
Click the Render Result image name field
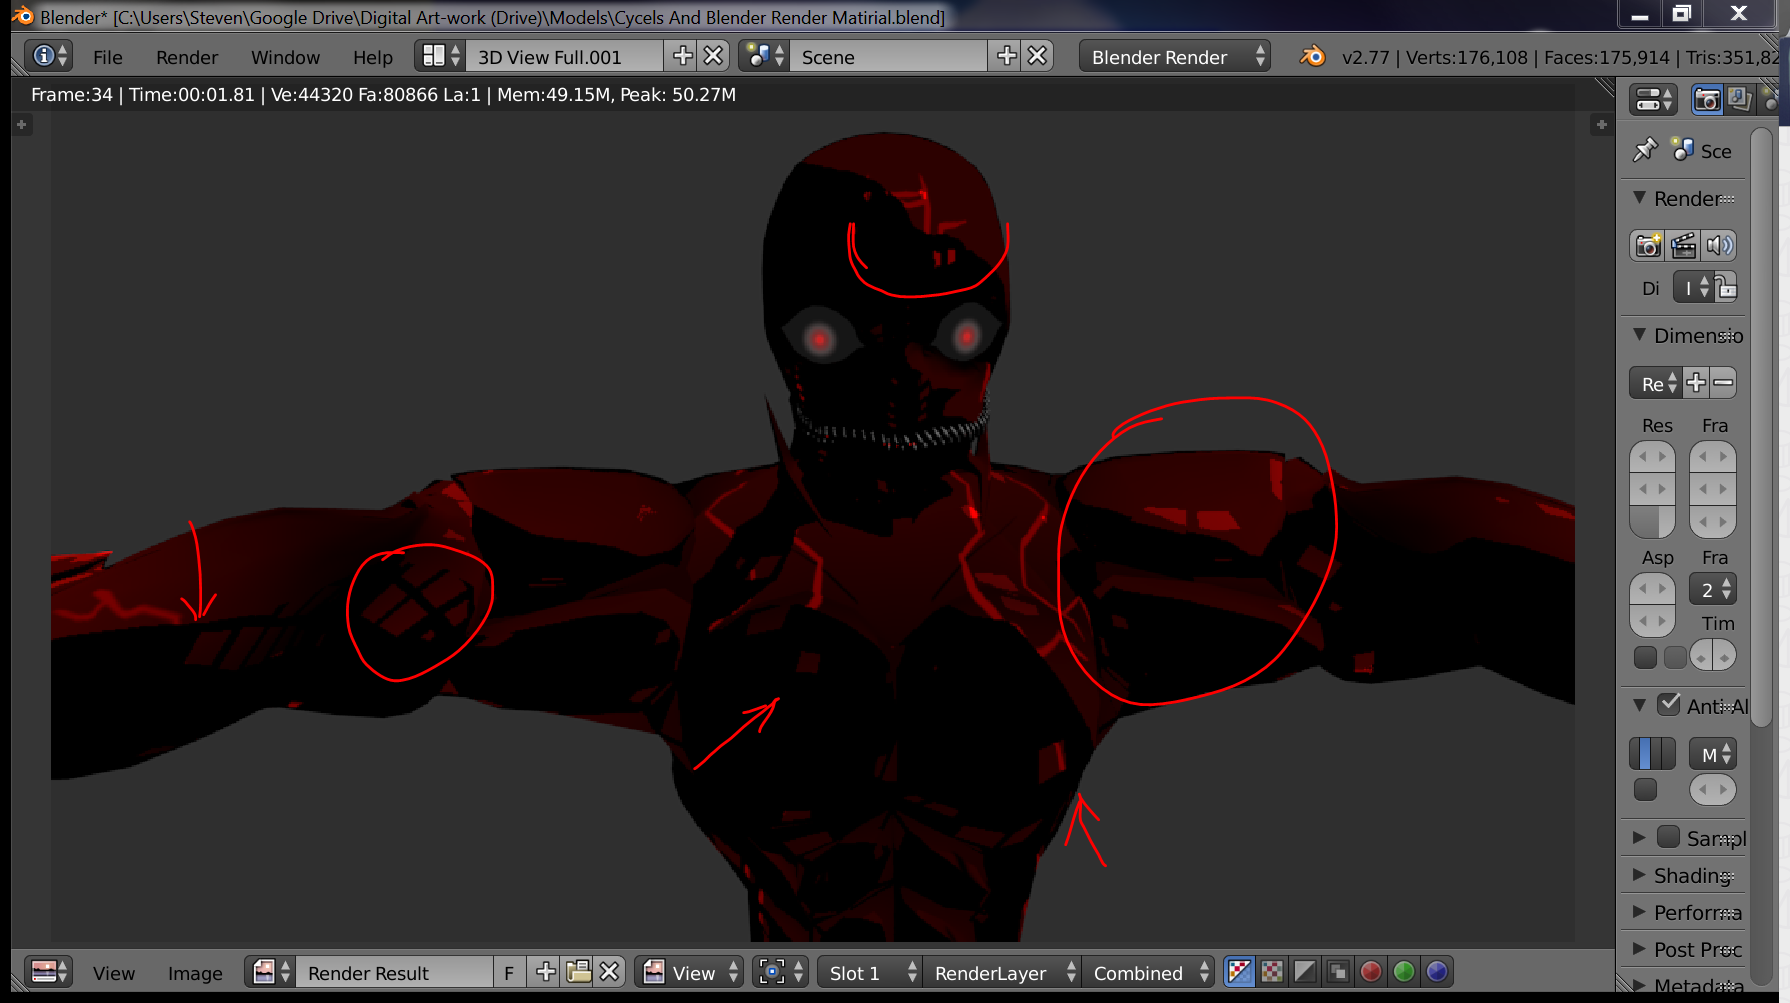[394, 972]
